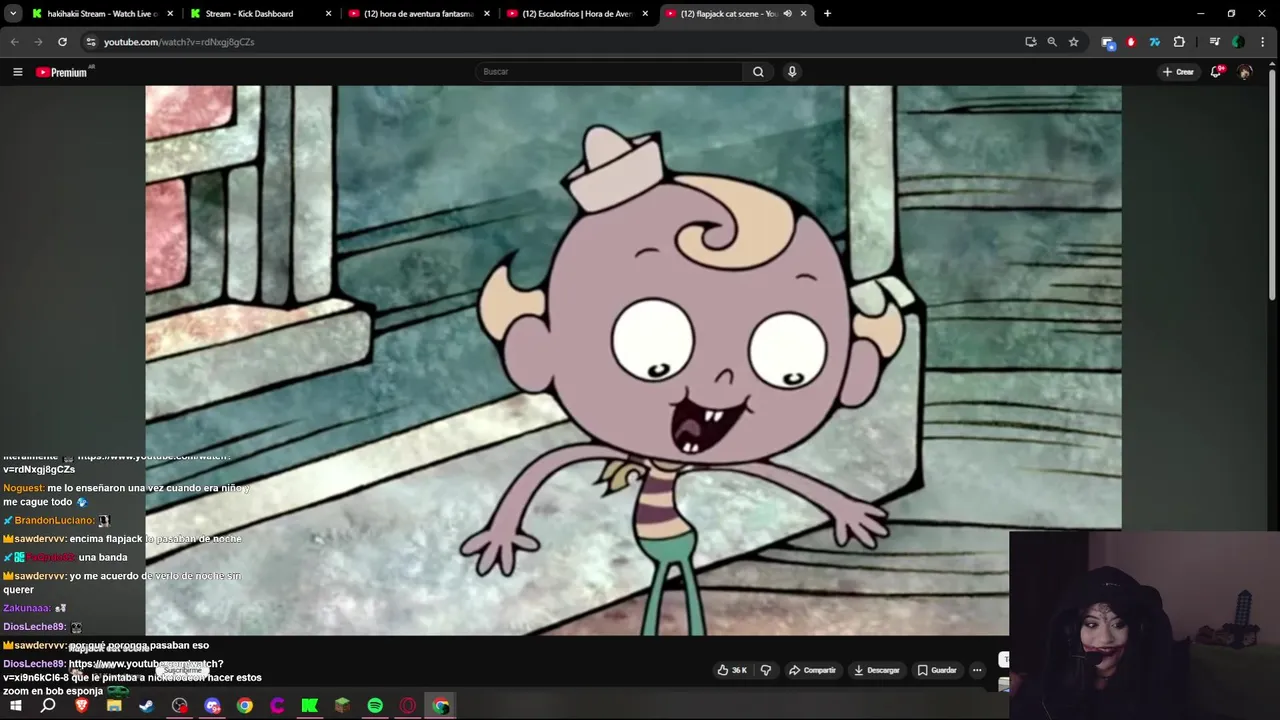Save video with the Guardar button
The width and height of the screenshot is (1280, 720).
[937, 670]
